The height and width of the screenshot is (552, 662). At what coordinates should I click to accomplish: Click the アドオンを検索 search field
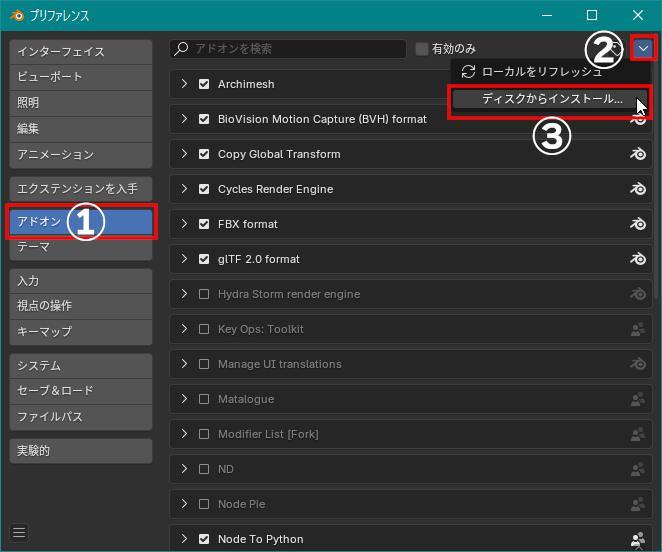pyautogui.click(x=288, y=49)
